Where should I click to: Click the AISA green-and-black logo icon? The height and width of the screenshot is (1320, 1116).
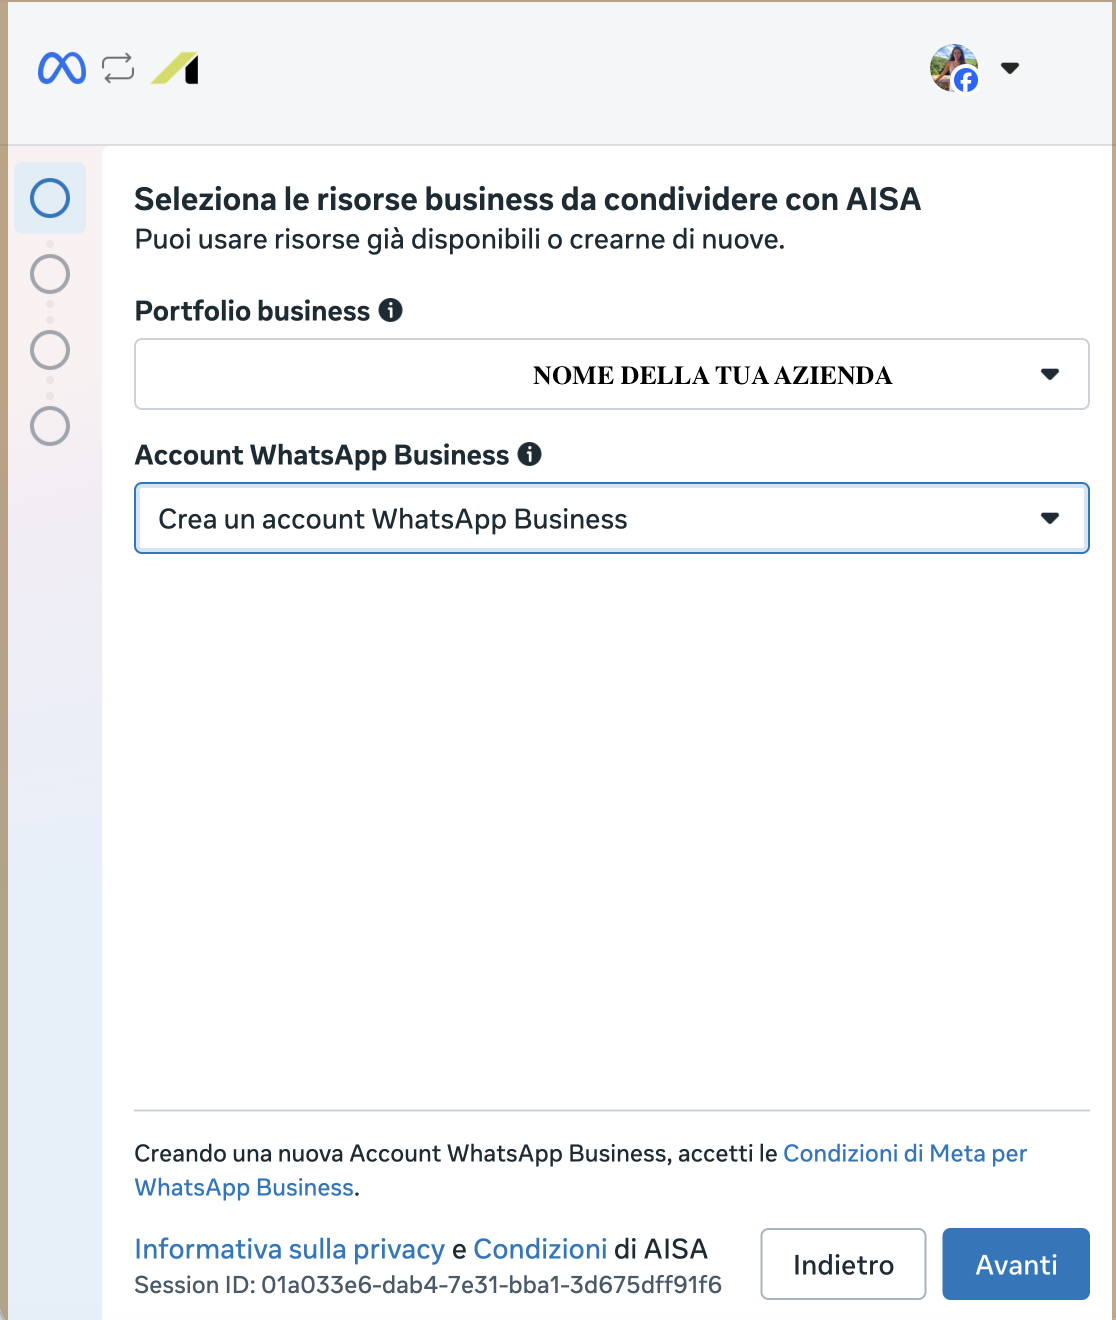(x=175, y=69)
